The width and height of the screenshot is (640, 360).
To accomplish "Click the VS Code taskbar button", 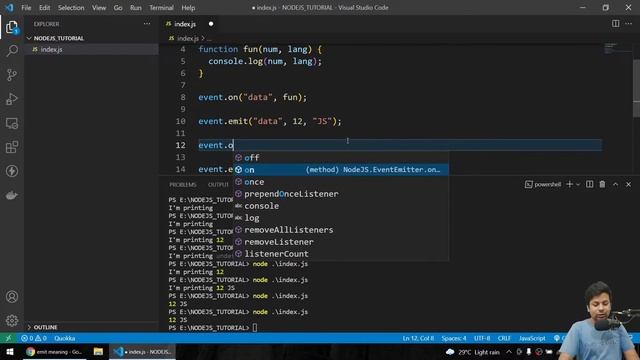I will coord(142,351).
